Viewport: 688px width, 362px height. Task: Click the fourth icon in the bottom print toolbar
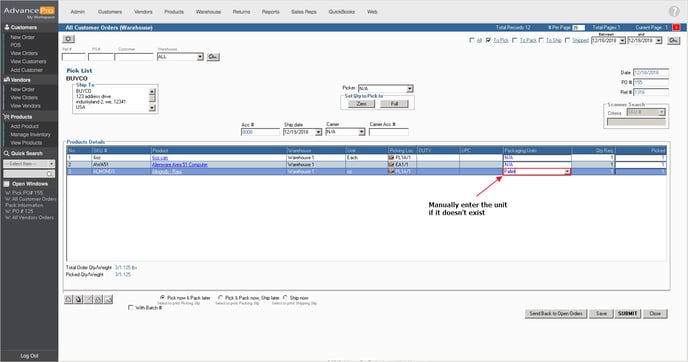pos(98,299)
